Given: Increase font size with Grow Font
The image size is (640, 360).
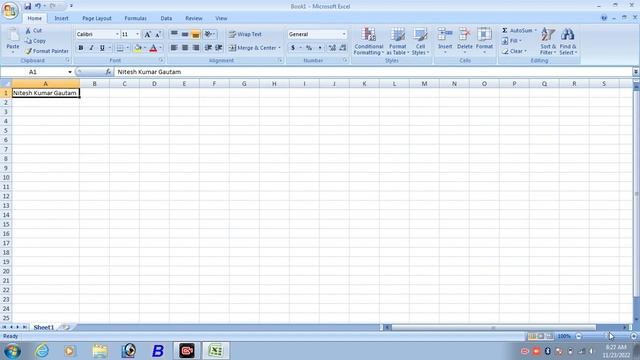Looking at the screenshot, I should point(148,34).
